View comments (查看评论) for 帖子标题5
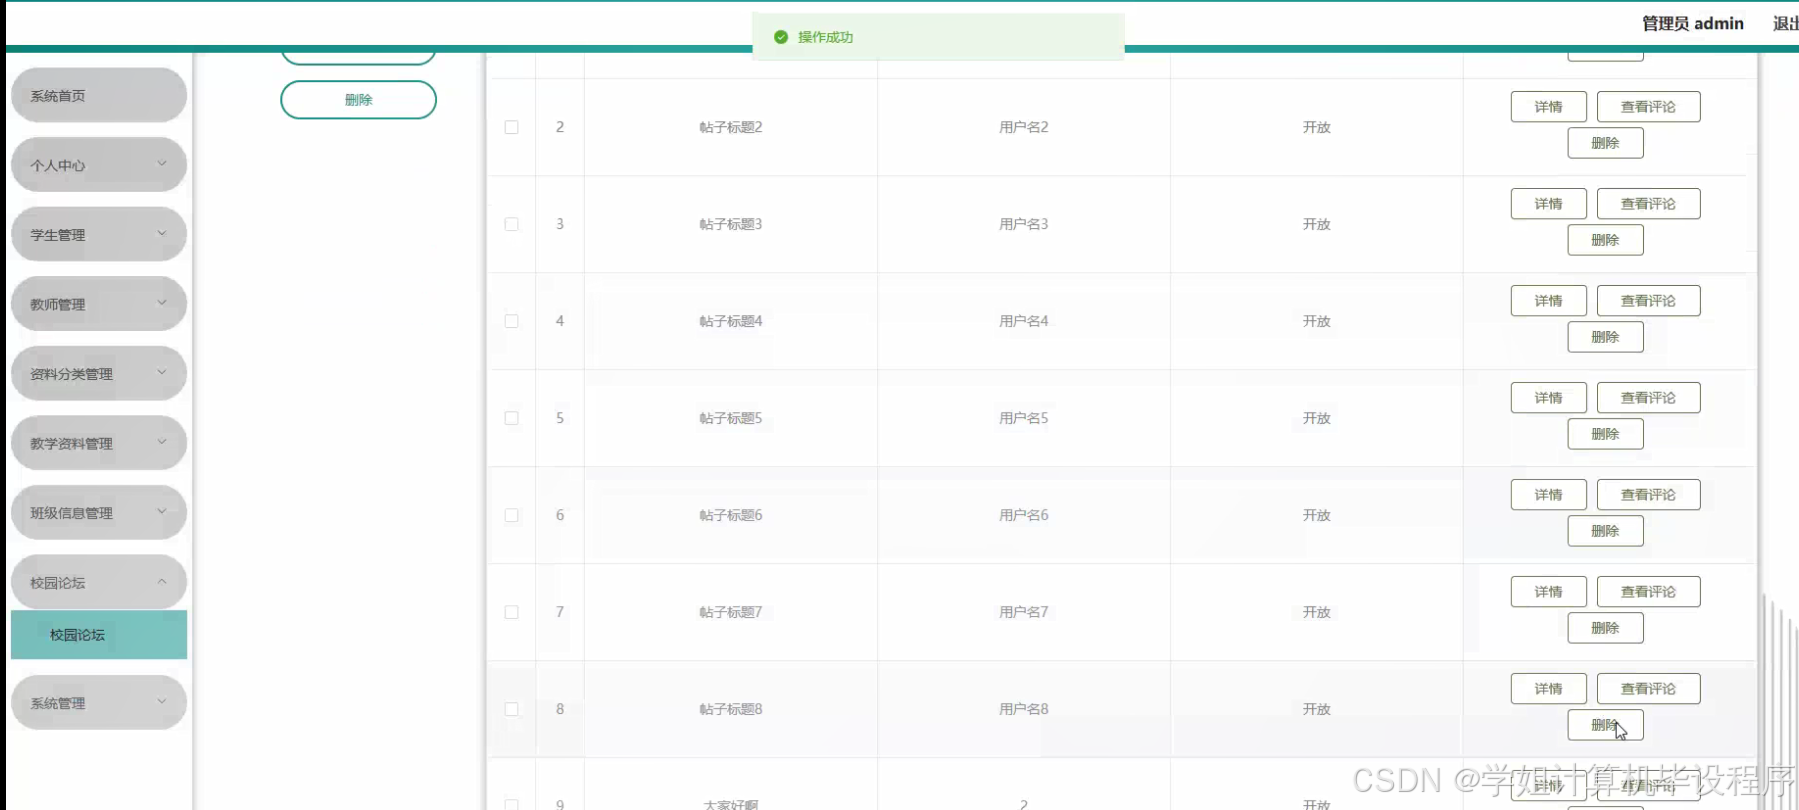This screenshot has height=810, width=1799. (x=1648, y=398)
